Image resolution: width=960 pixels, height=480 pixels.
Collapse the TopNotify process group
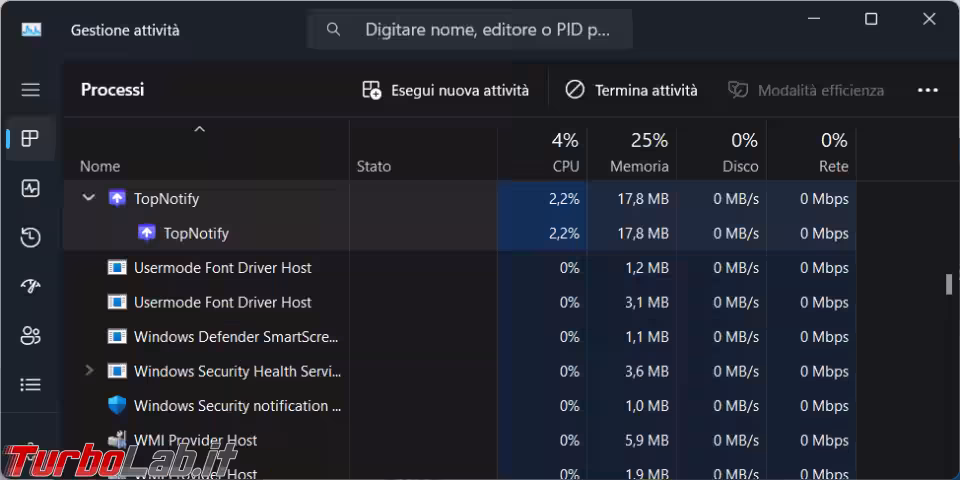(x=89, y=198)
